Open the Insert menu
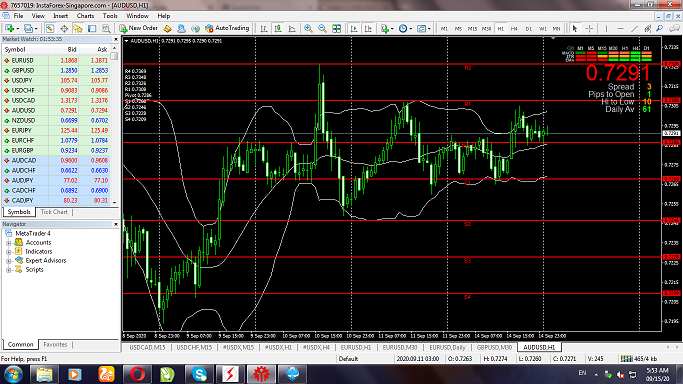 point(61,16)
